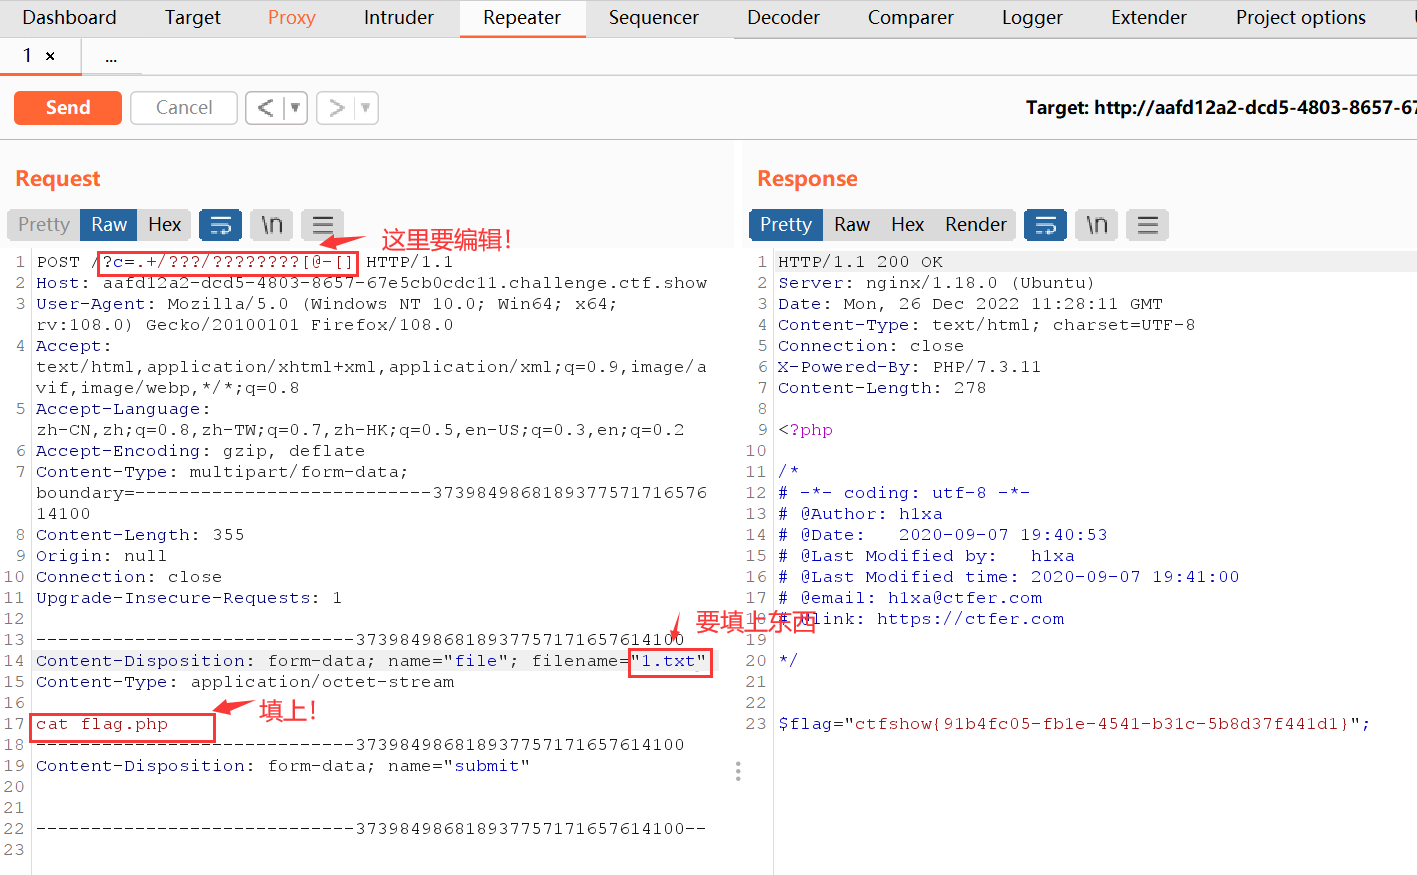Click the "cat flag.php" body line
Screen dimensions: 1417x875
click(x=102, y=724)
